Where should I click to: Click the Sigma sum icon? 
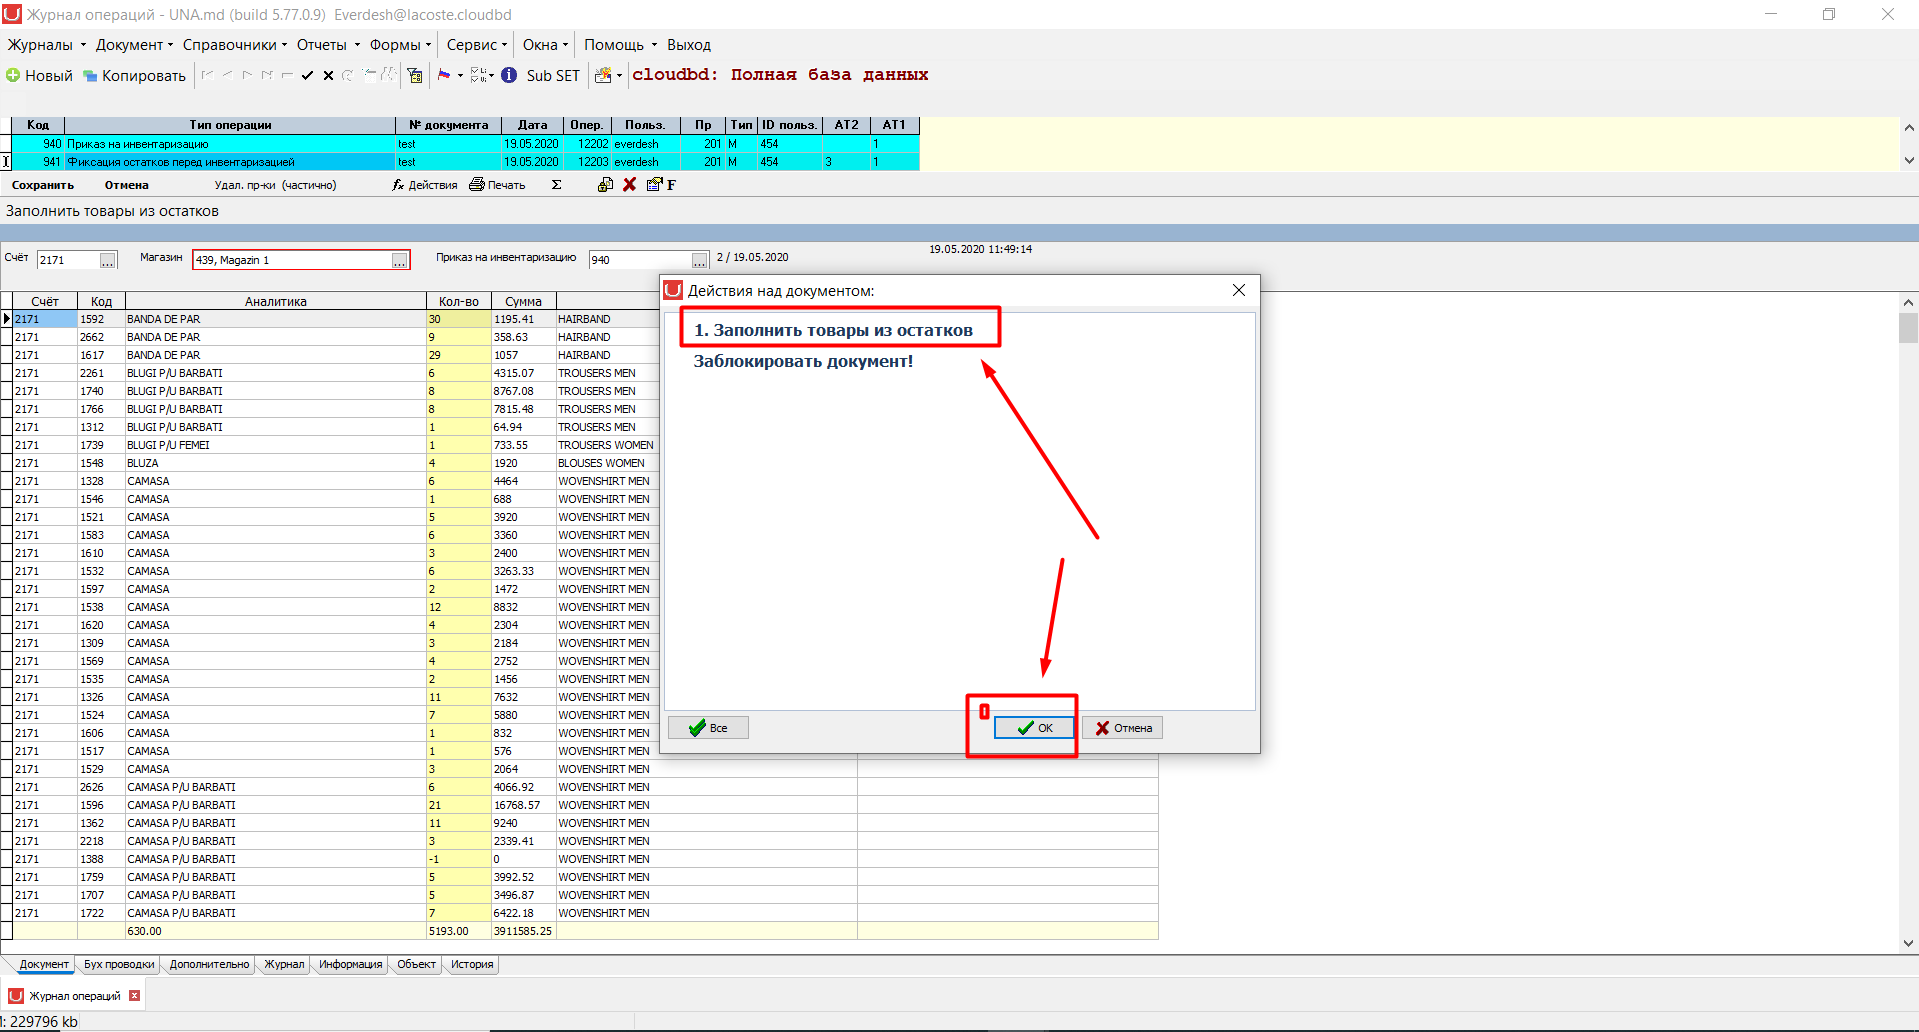(x=557, y=185)
